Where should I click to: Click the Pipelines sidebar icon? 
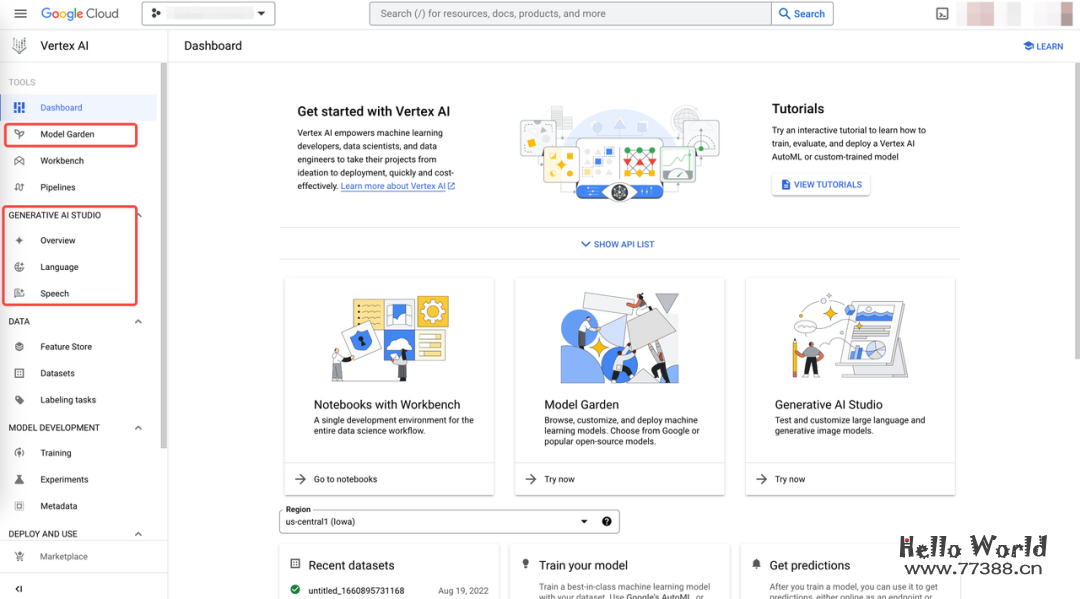[x=19, y=187]
